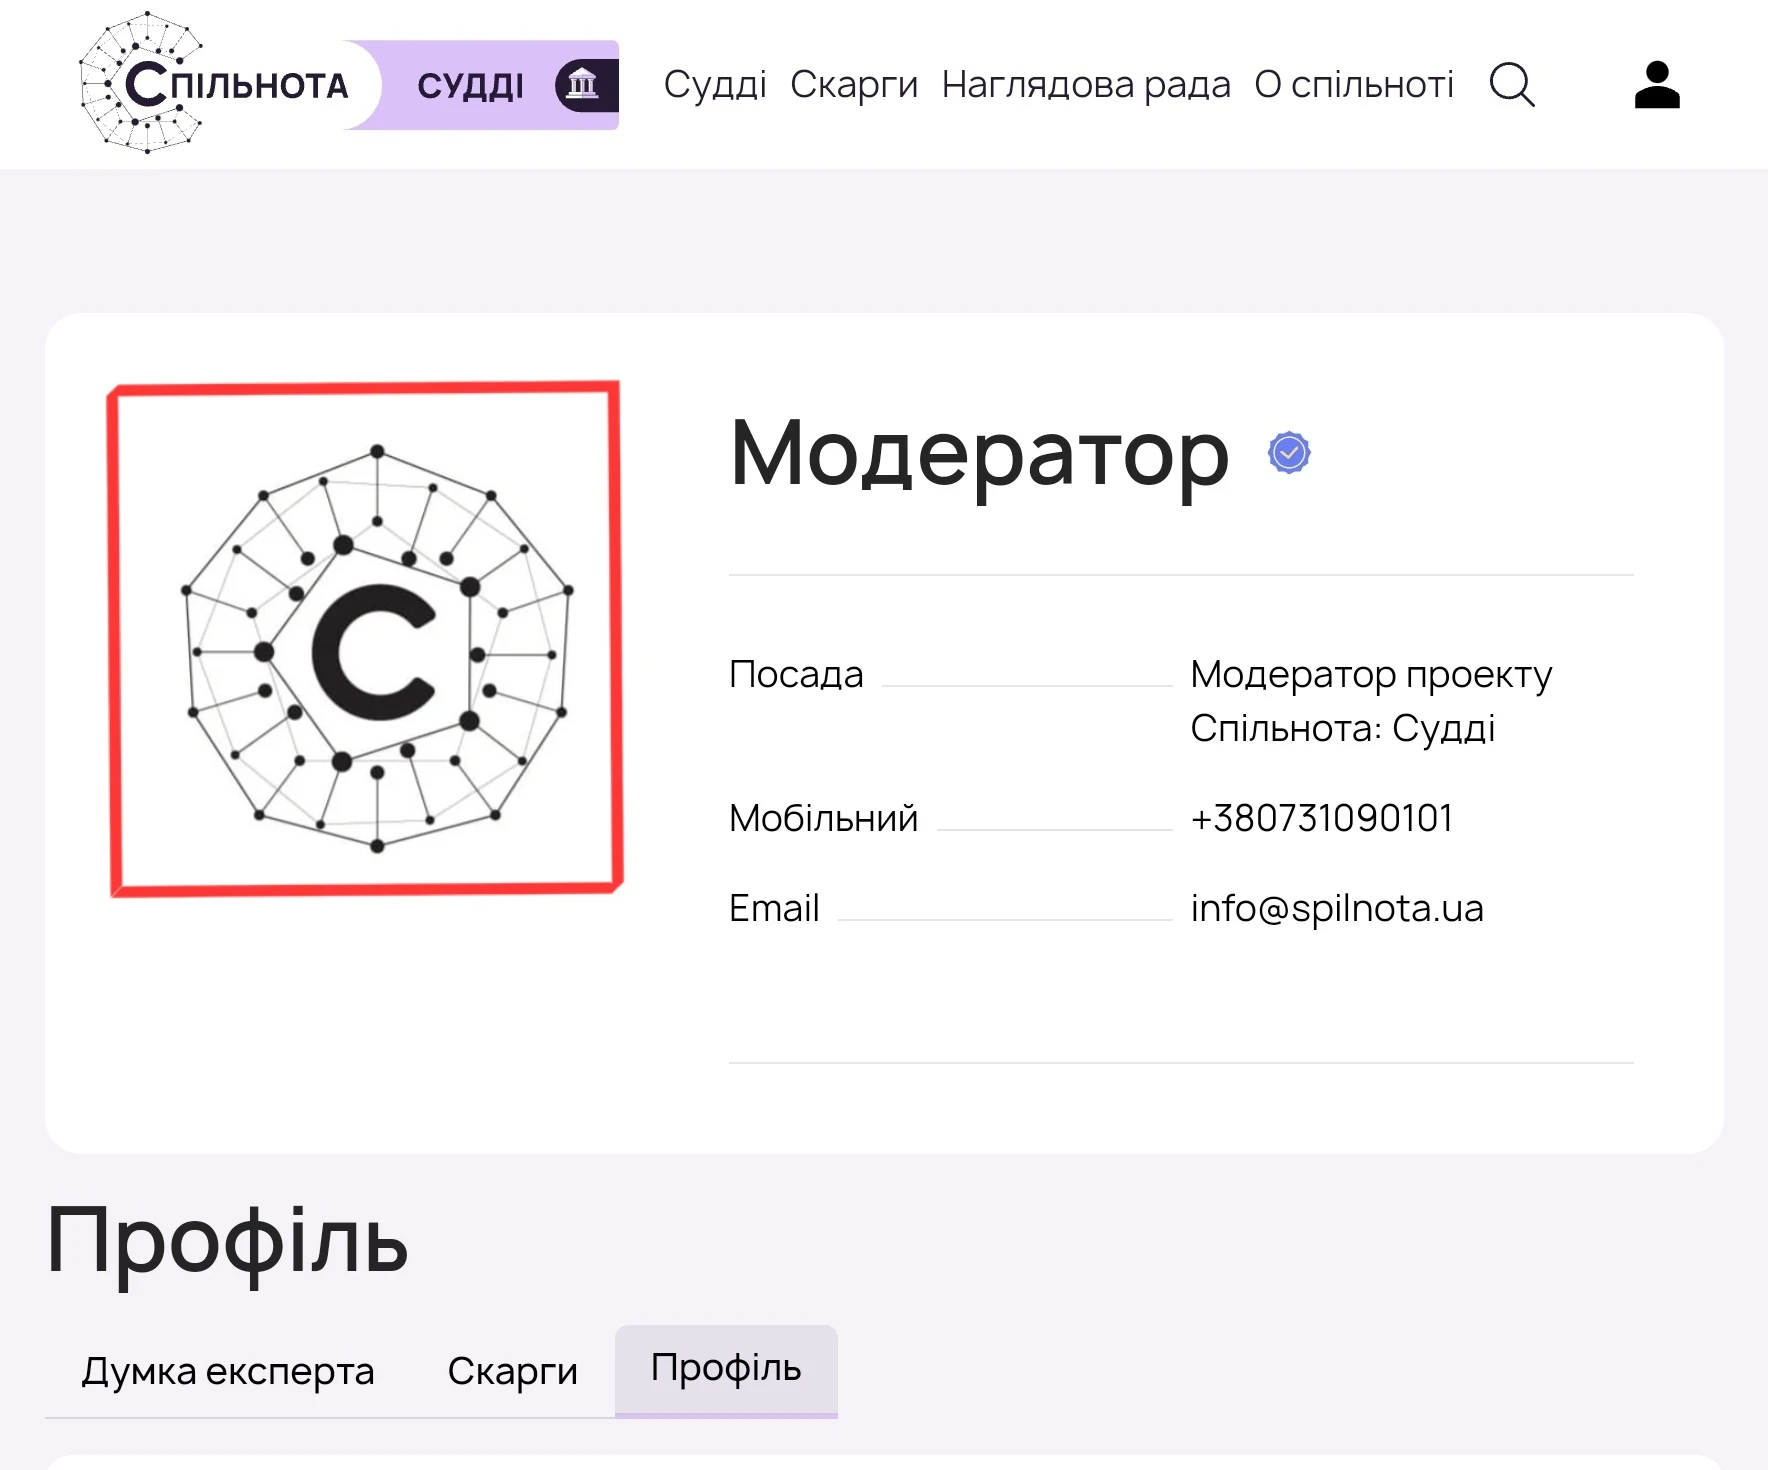Click the blue verified checkmark badge
The height and width of the screenshot is (1470, 1768).
1289,453
